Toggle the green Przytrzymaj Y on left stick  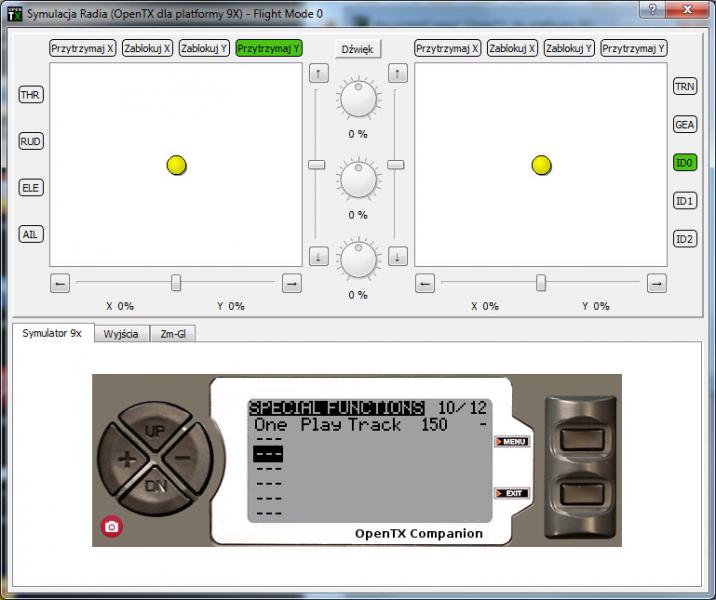(x=269, y=47)
